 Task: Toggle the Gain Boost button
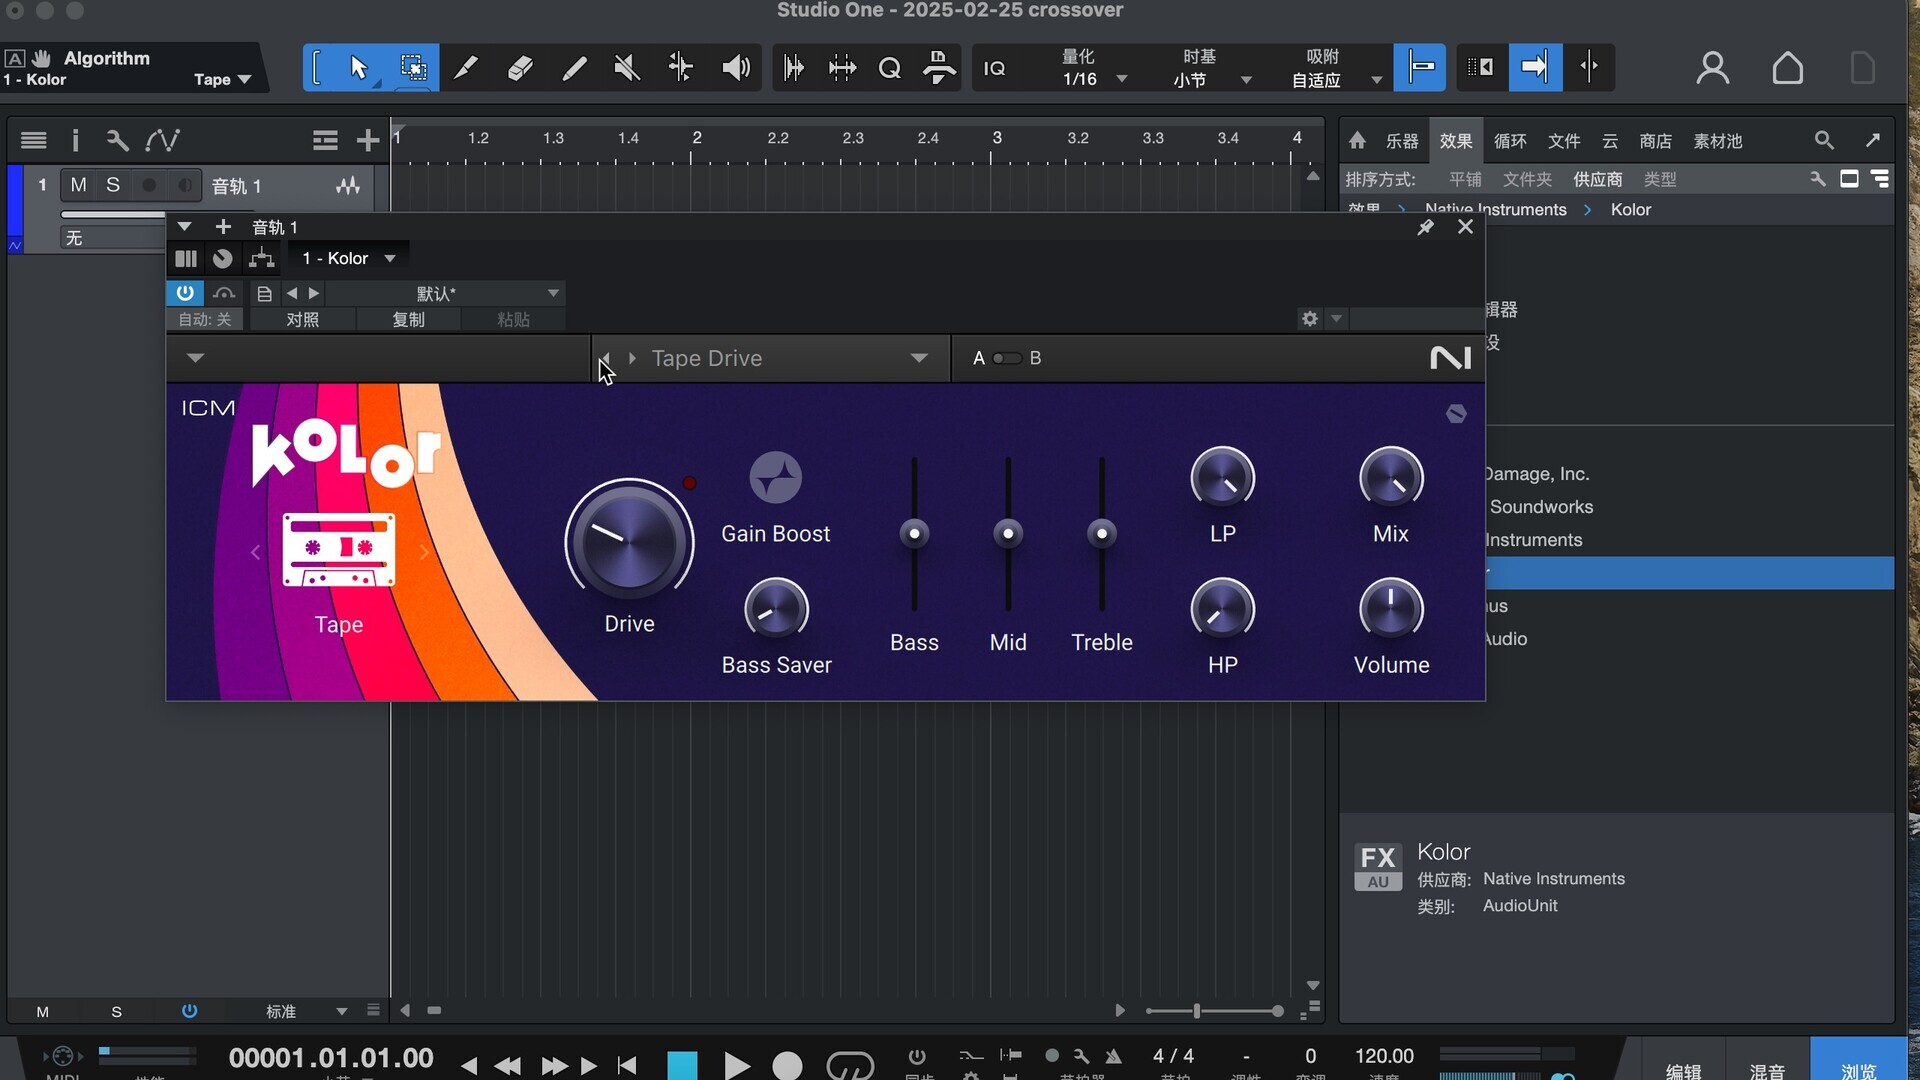click(776, 477)
